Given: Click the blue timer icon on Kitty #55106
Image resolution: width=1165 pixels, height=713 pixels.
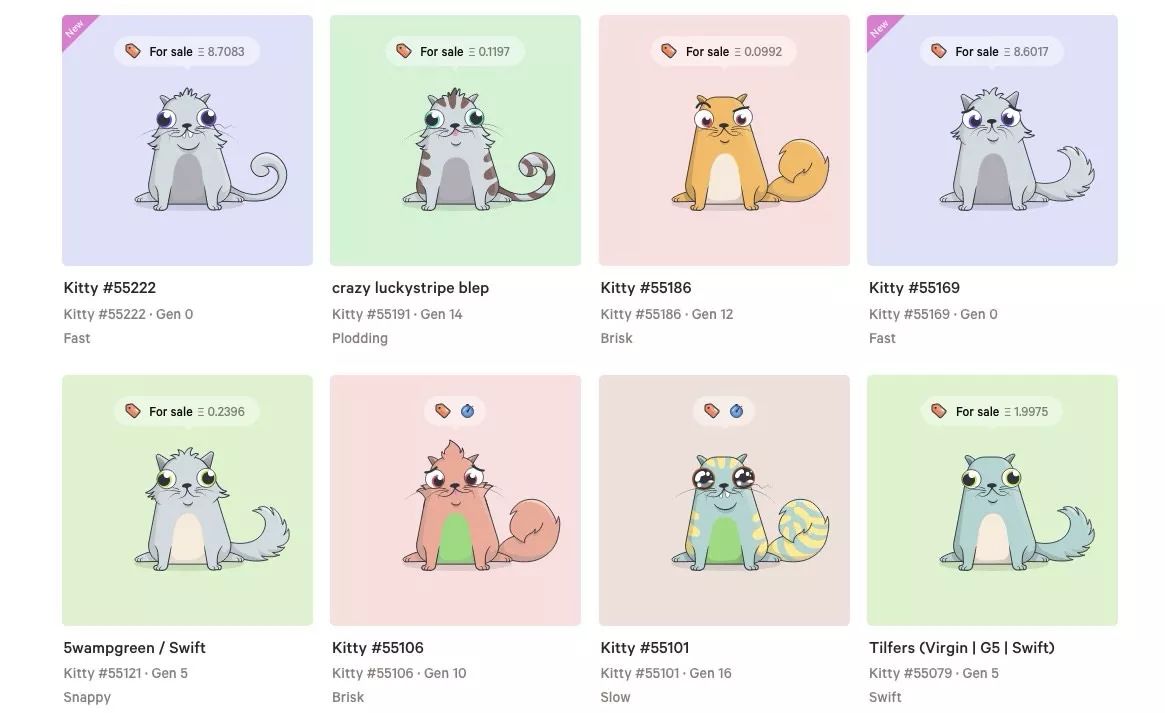Looking at the screenshot, I should pos(467,411).
